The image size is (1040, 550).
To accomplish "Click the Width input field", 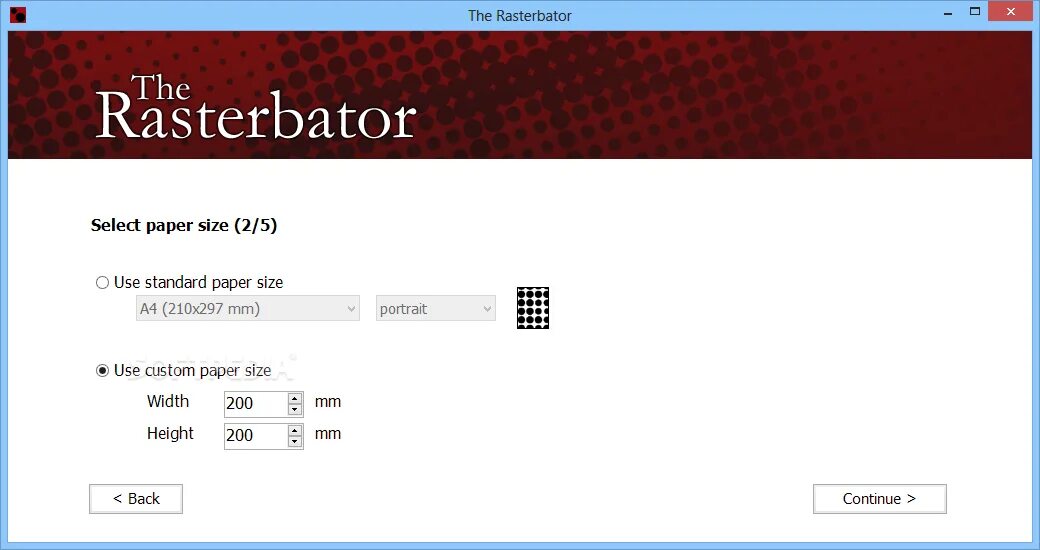I will 255,403.
